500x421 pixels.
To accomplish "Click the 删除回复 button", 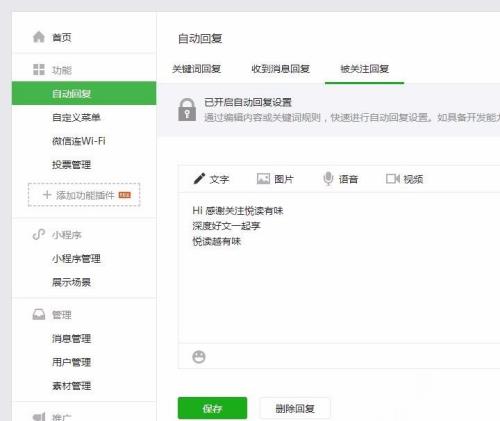I will tap(295, 408).
